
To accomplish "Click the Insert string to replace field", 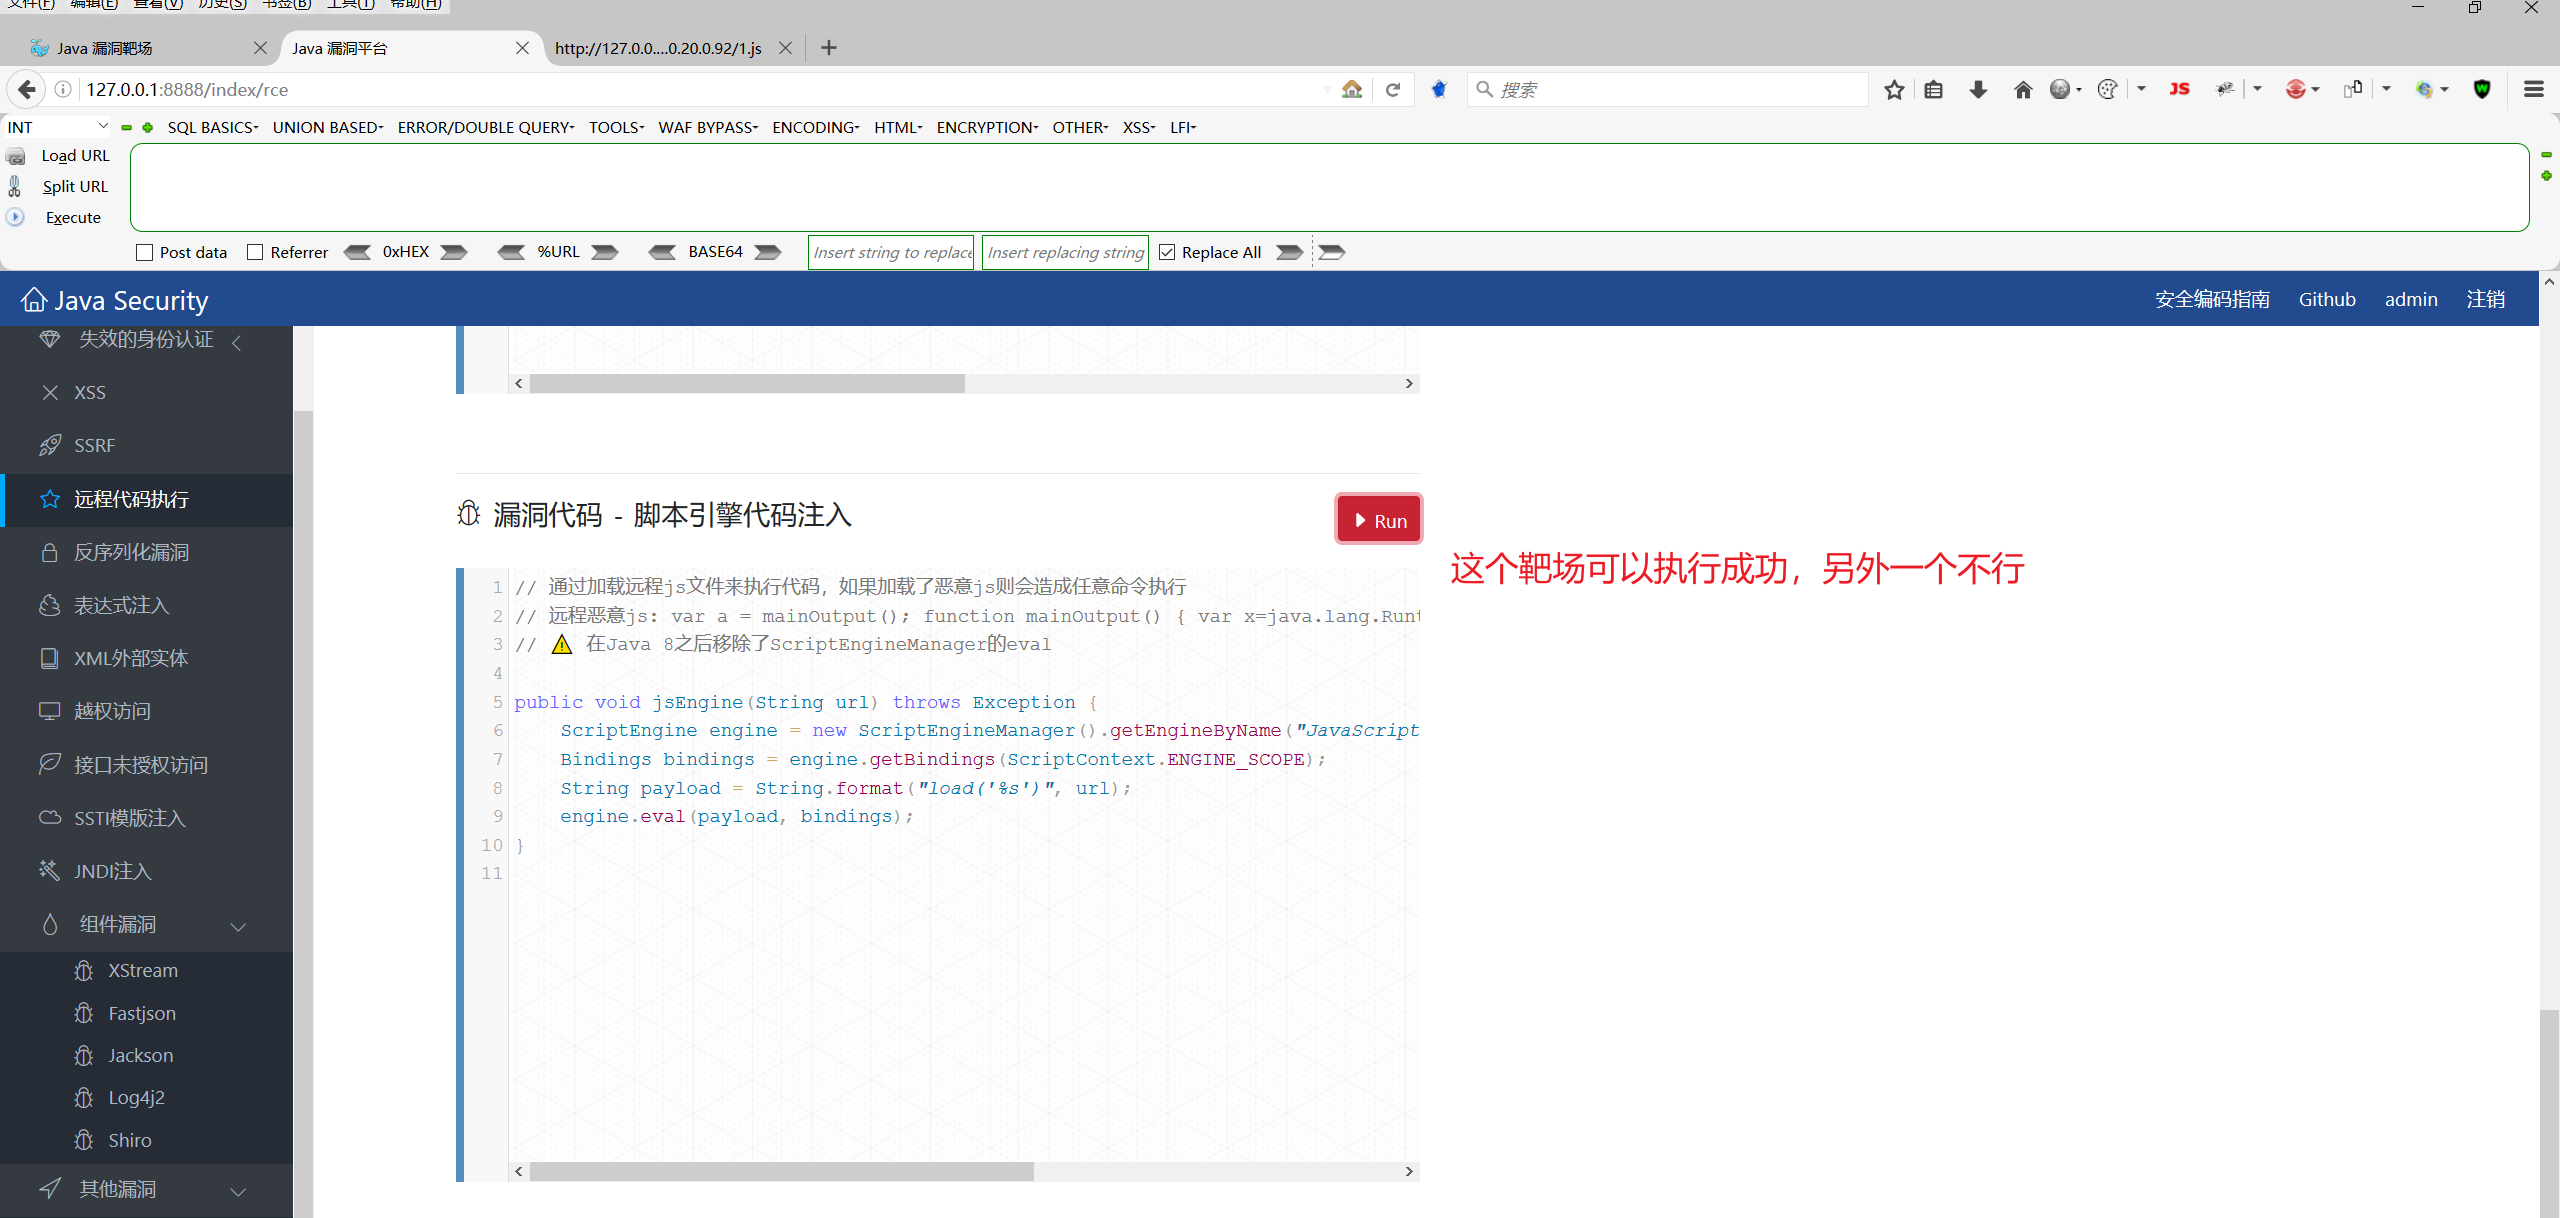I will (891, 252).
